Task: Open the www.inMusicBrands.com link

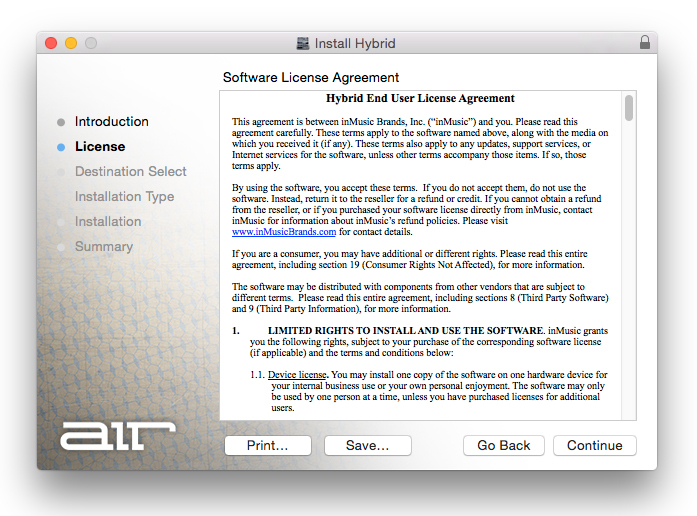Action: (x=284, y=232)
